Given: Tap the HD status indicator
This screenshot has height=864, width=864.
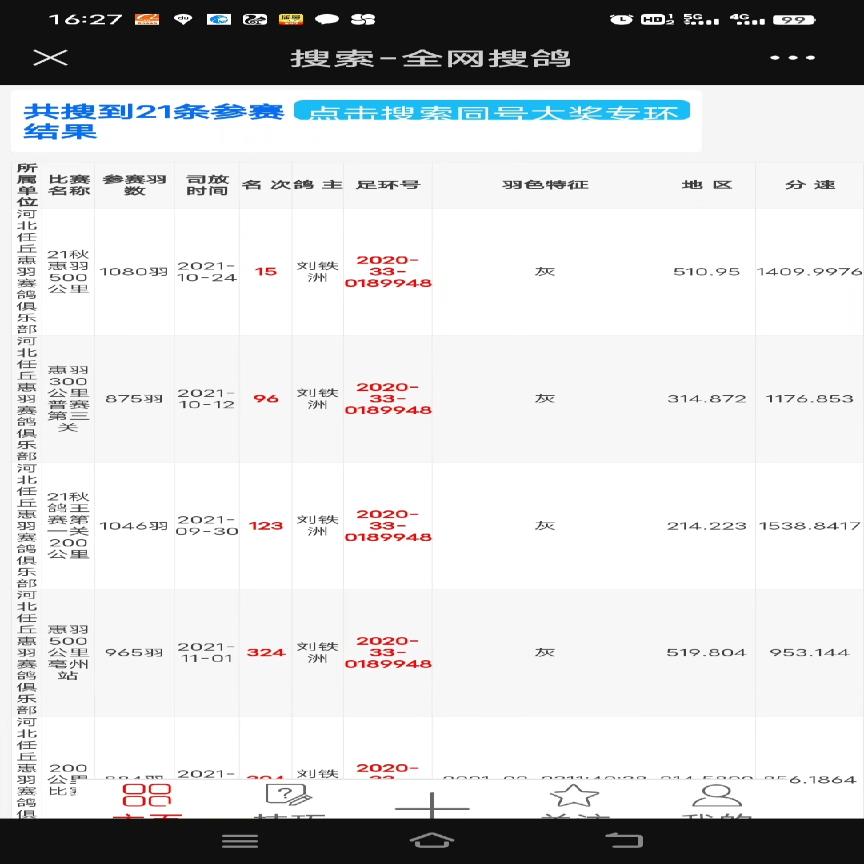Looking at the screenshot, I should 657,20.
